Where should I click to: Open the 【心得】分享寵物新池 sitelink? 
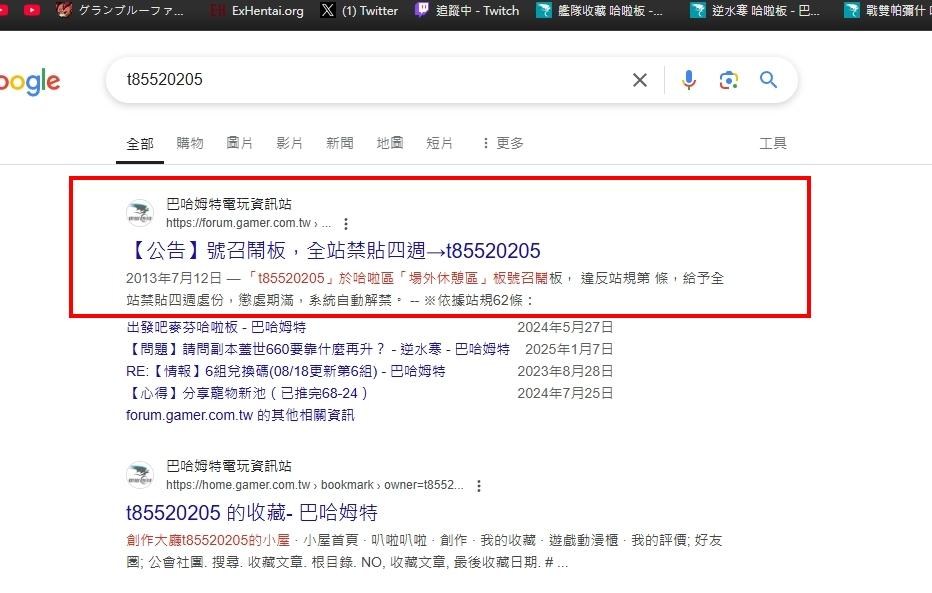pyautogui.click(x=247, y=393)
